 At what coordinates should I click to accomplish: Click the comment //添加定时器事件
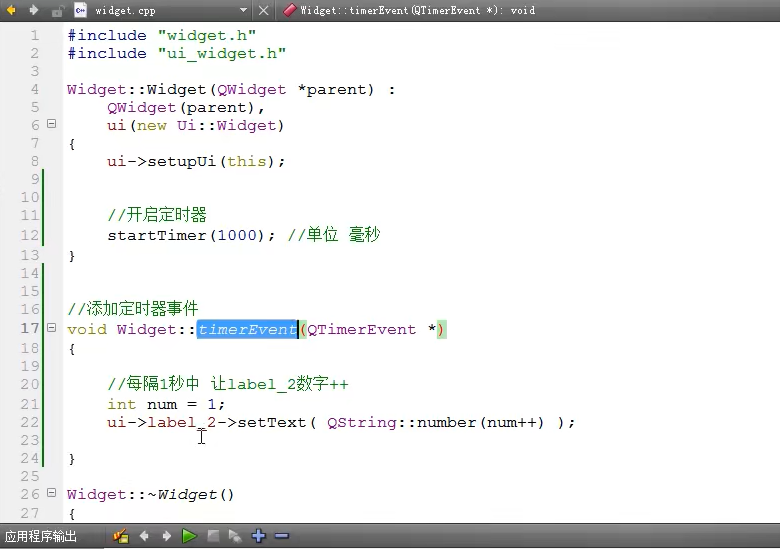click(x=133, y=309)
